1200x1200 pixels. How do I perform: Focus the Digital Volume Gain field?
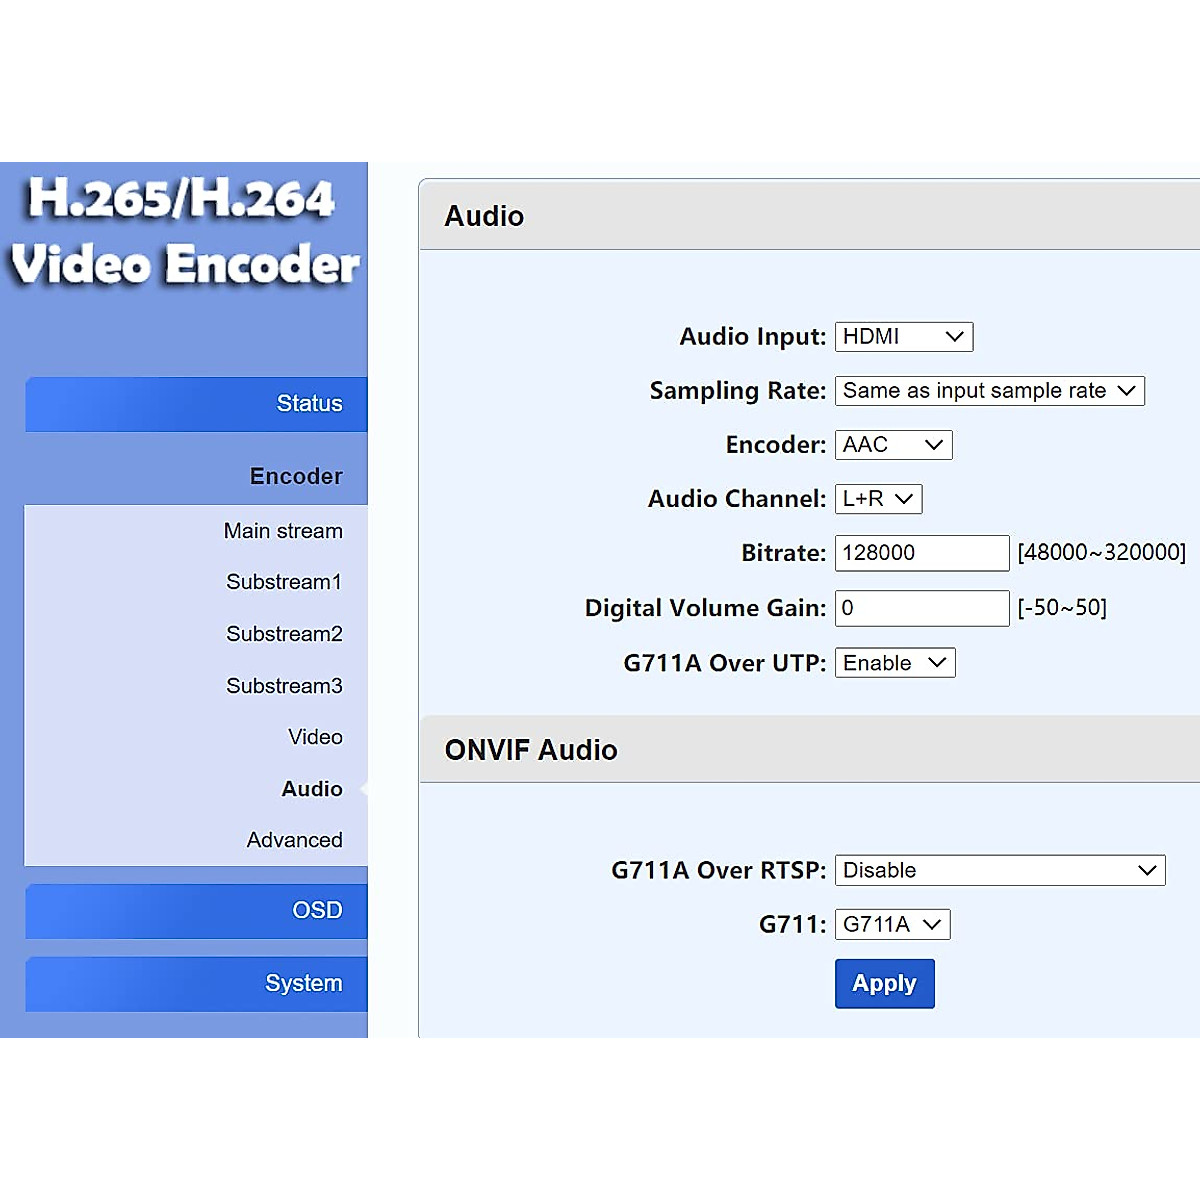coord(921,608)
